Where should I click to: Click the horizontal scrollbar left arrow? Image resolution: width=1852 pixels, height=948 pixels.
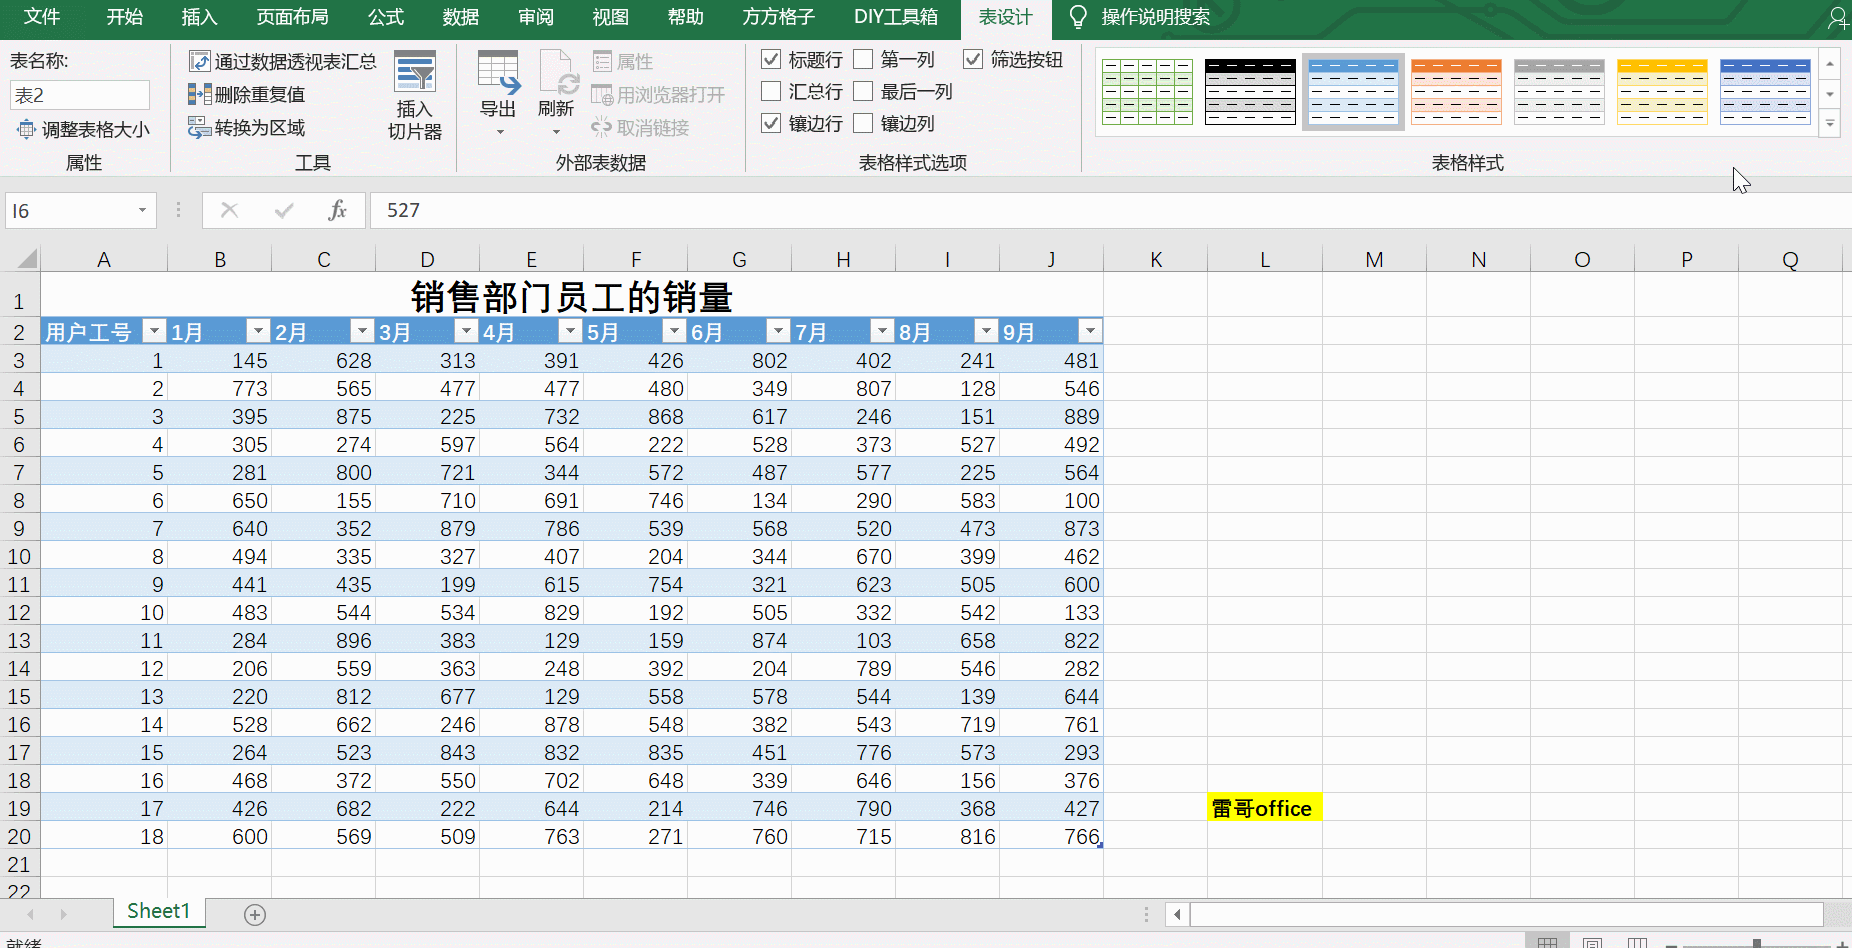(1178, 914)
